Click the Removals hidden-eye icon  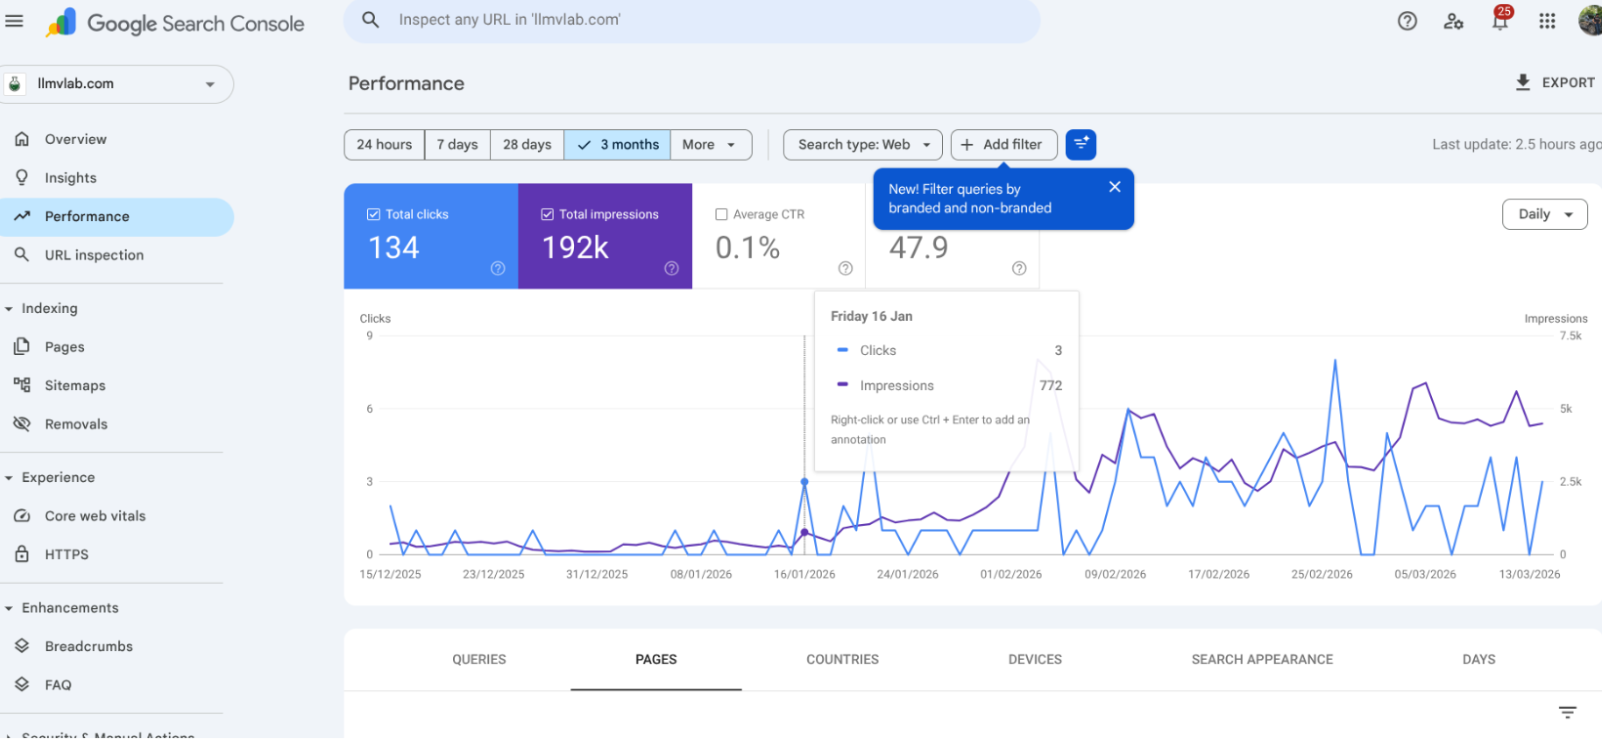[22, 424]
